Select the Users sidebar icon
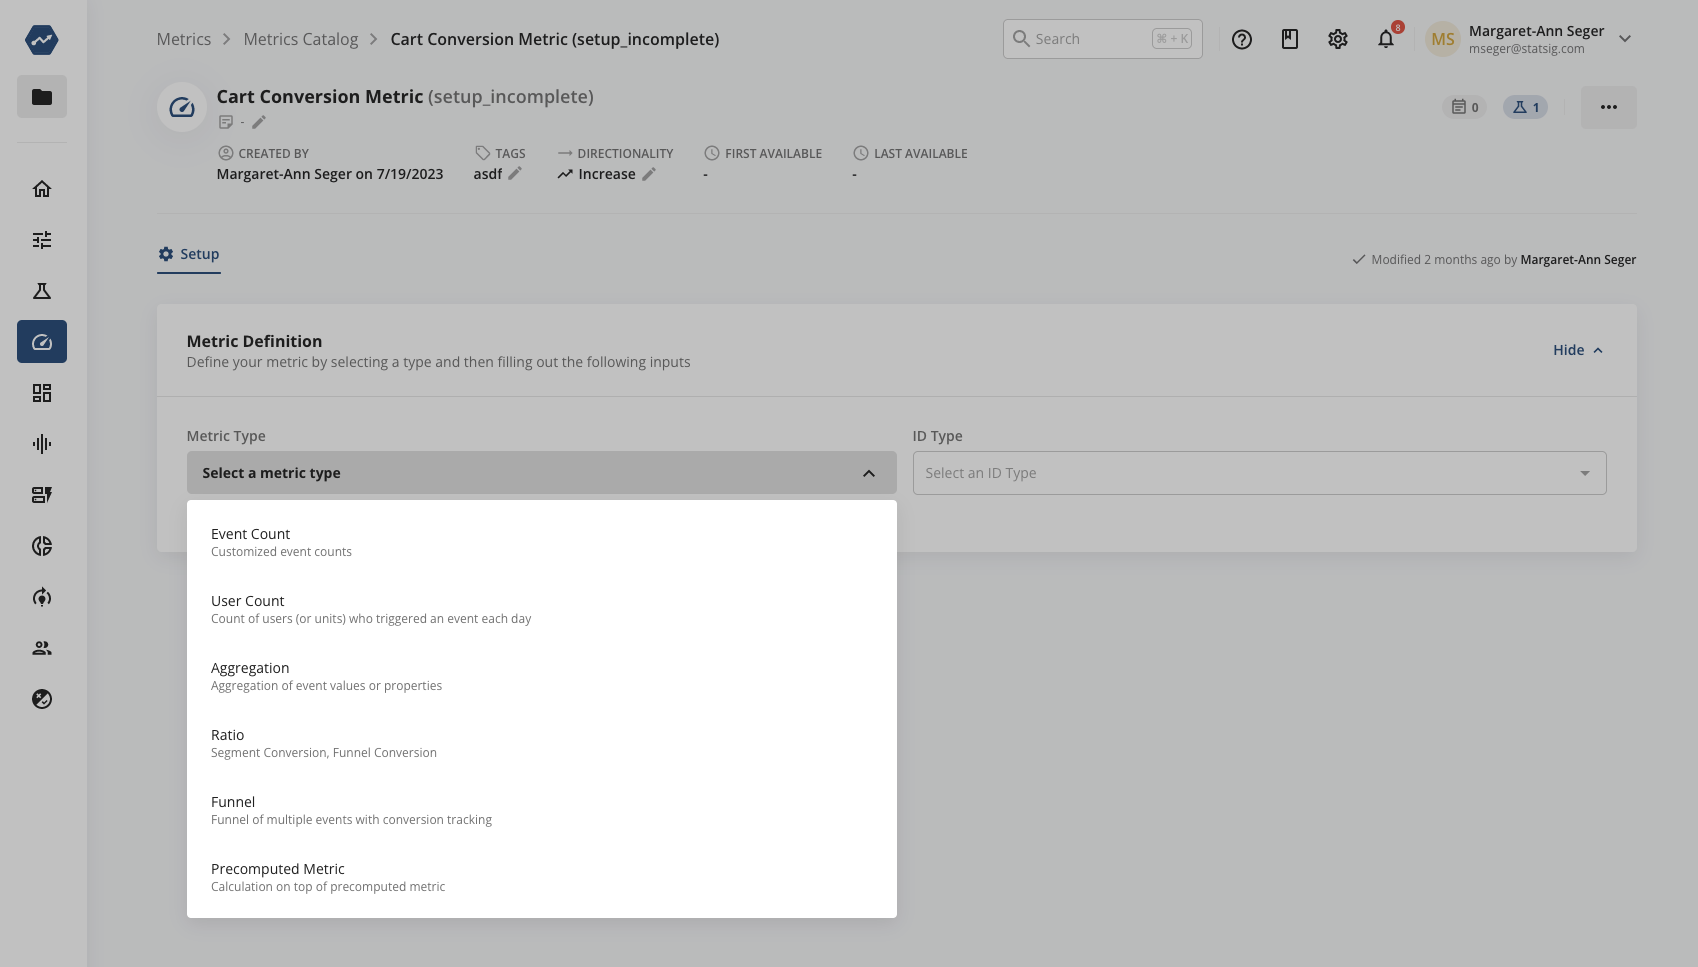 41,647
